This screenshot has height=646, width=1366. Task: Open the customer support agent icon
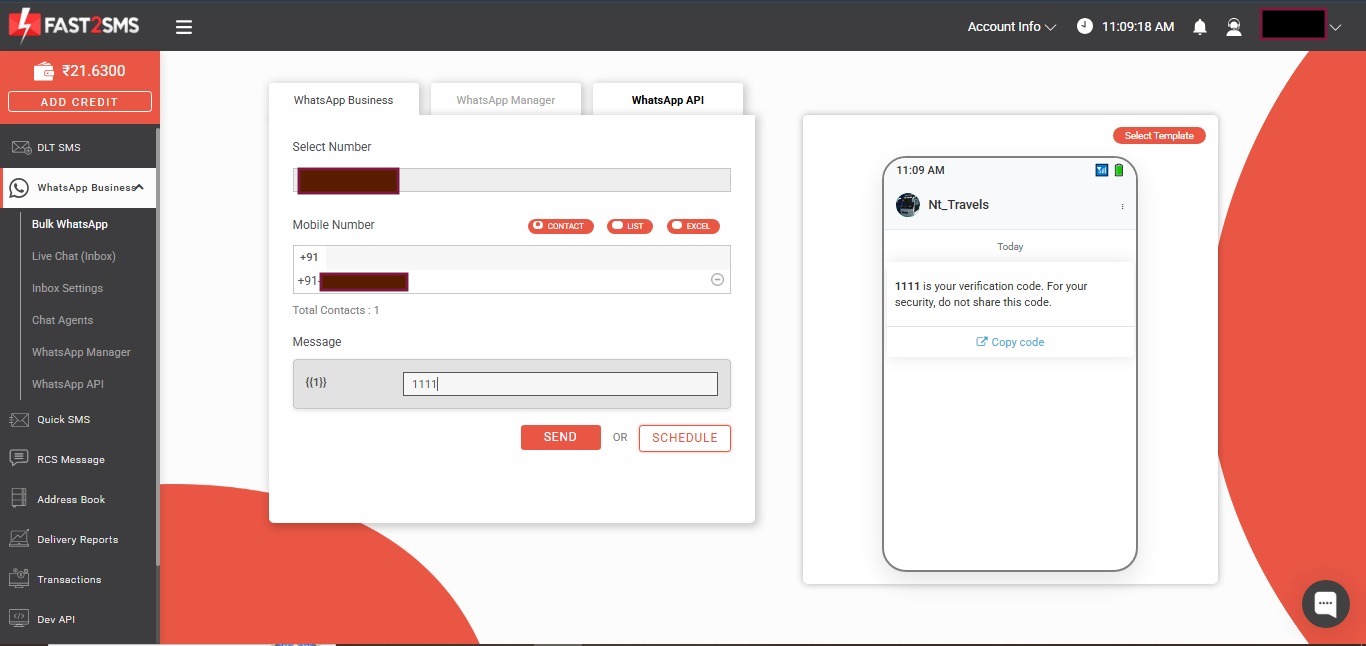[1234, 27]
